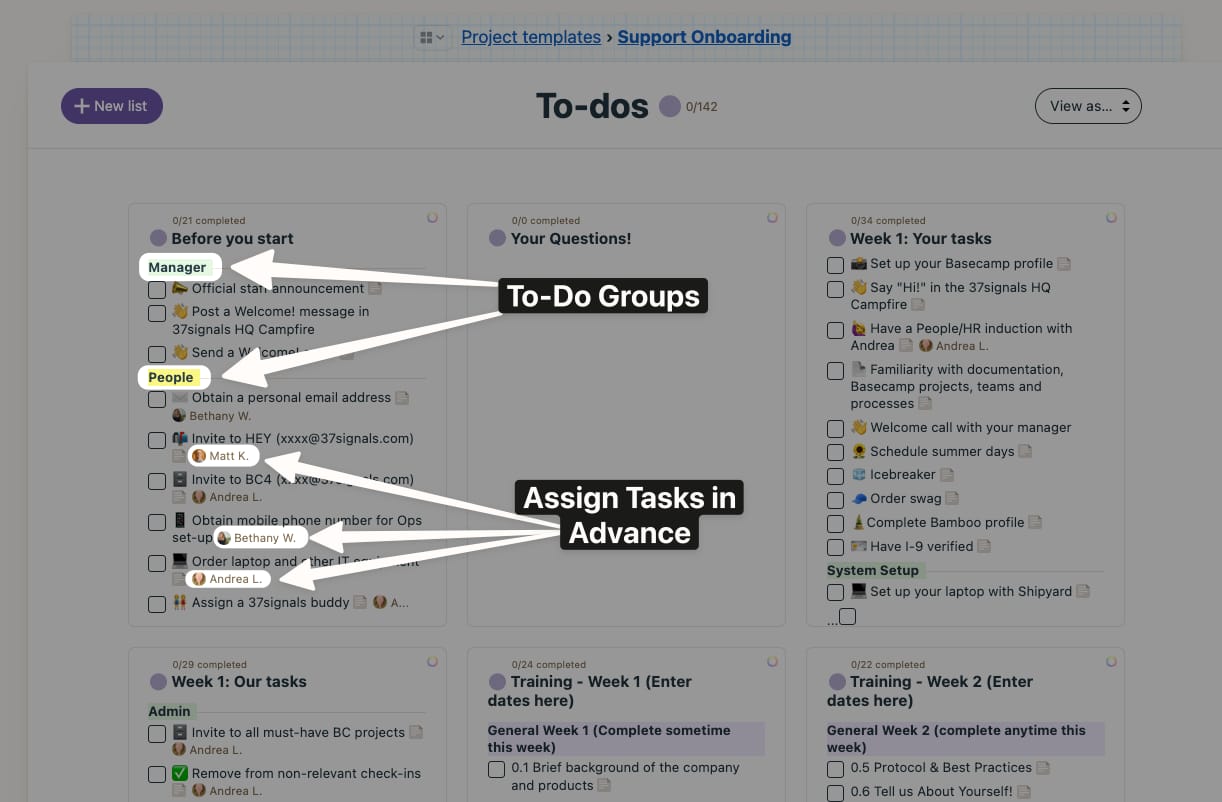Open the Support Onboarding breadcrumb link
The image size is (1222, 802).
[x=704, y=37]
